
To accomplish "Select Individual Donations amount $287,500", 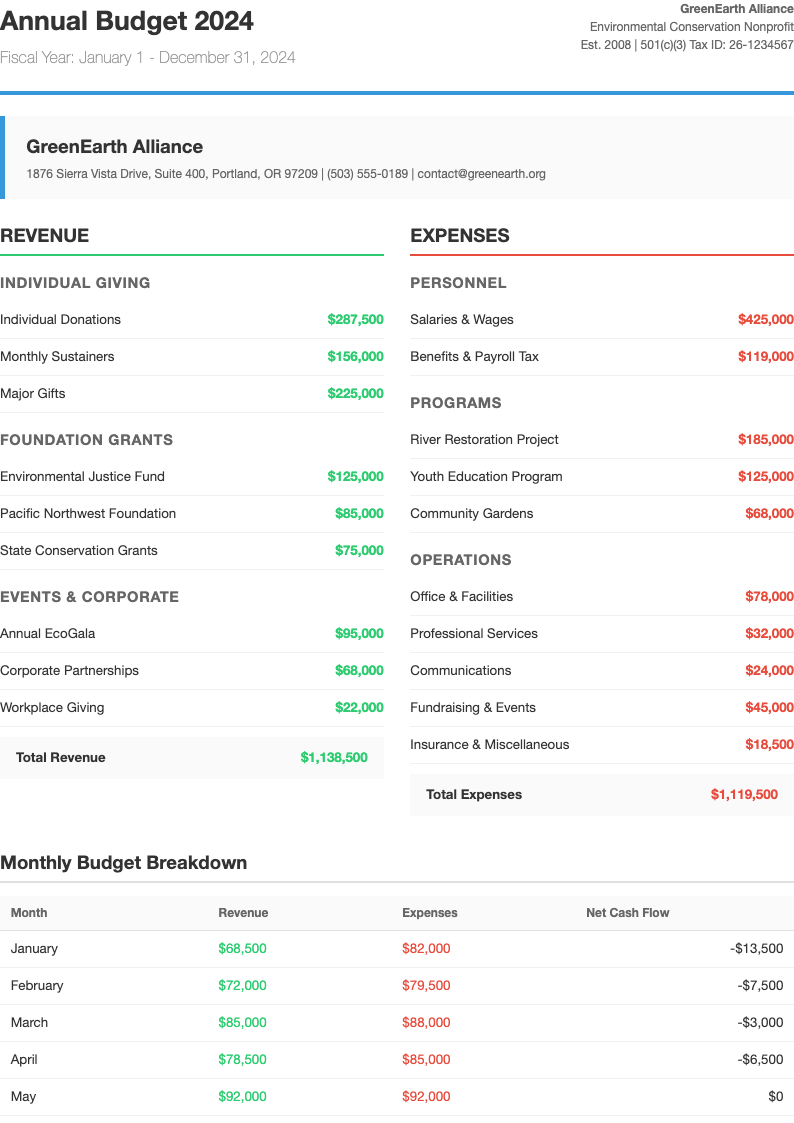I will pos(355,319).
